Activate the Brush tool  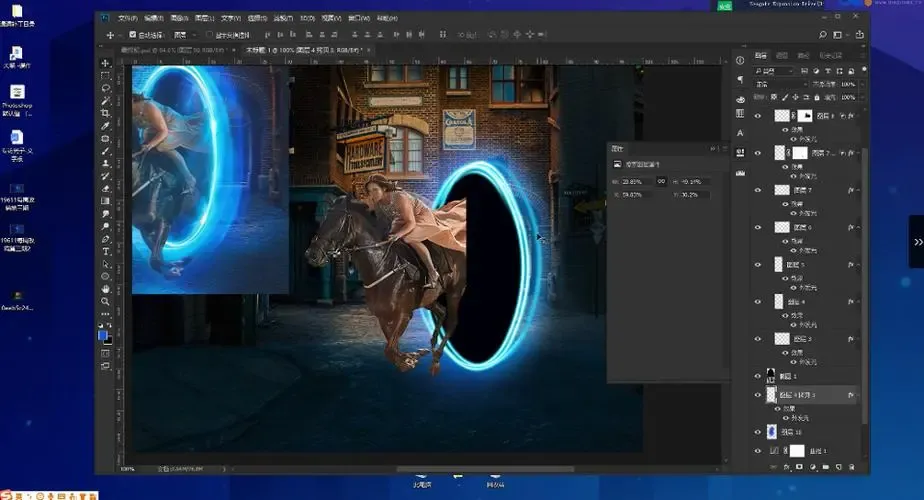106,151
